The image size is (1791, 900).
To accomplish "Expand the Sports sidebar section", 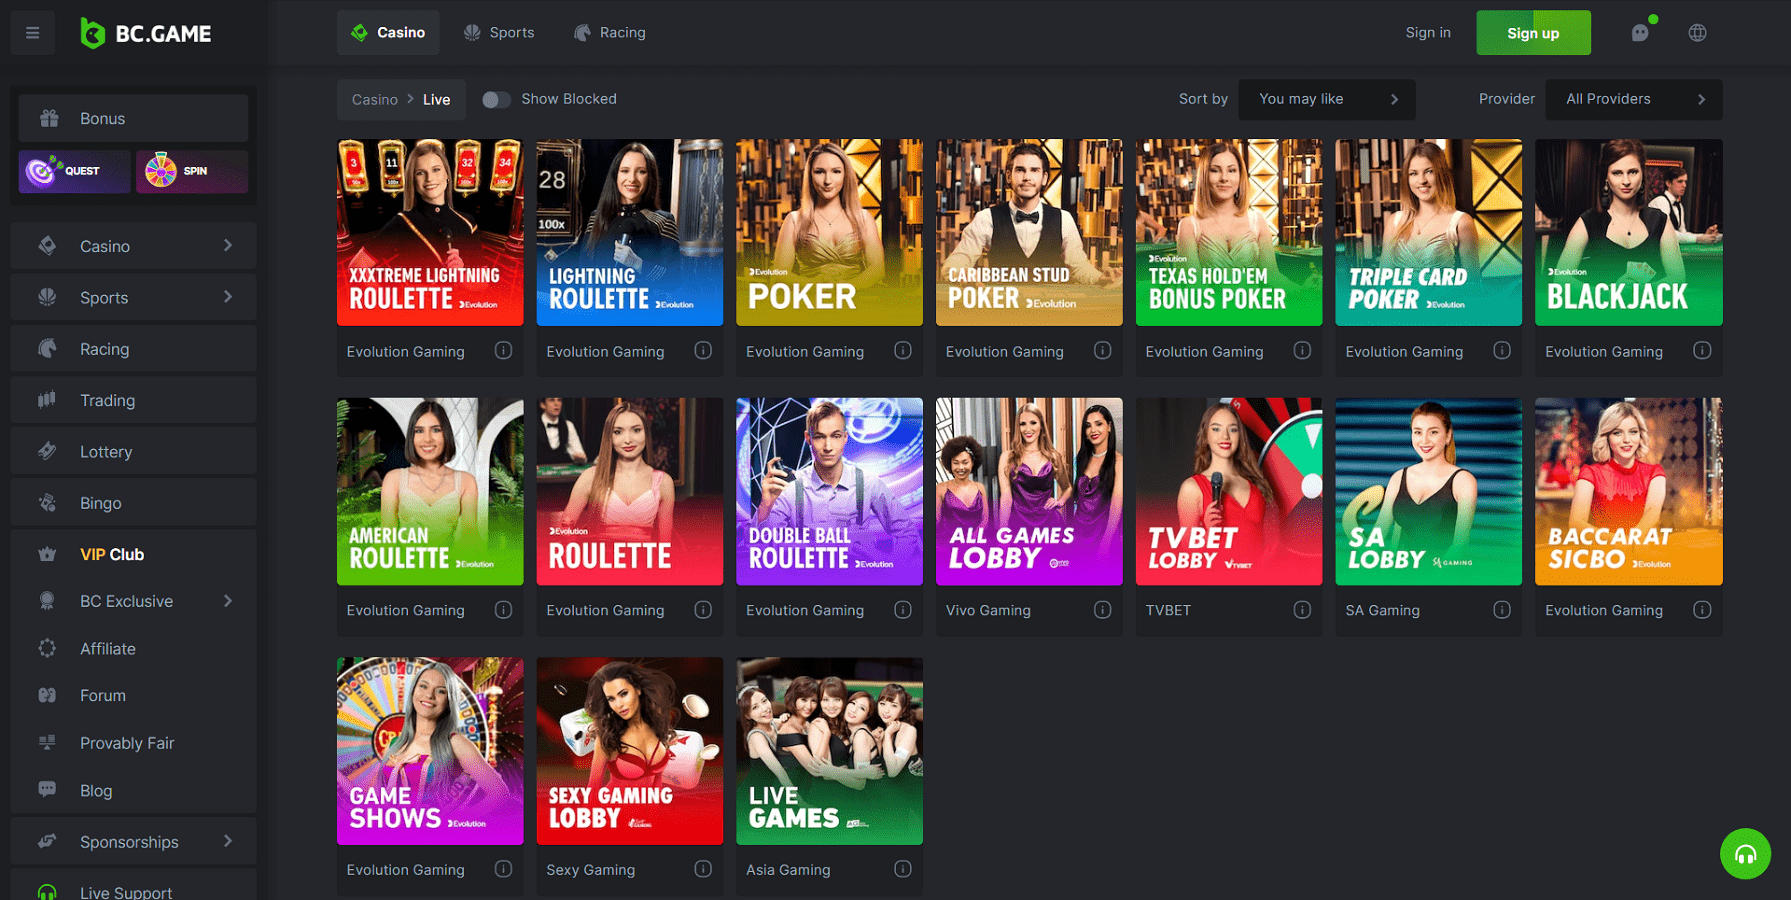I will click(x=133, y=297).
